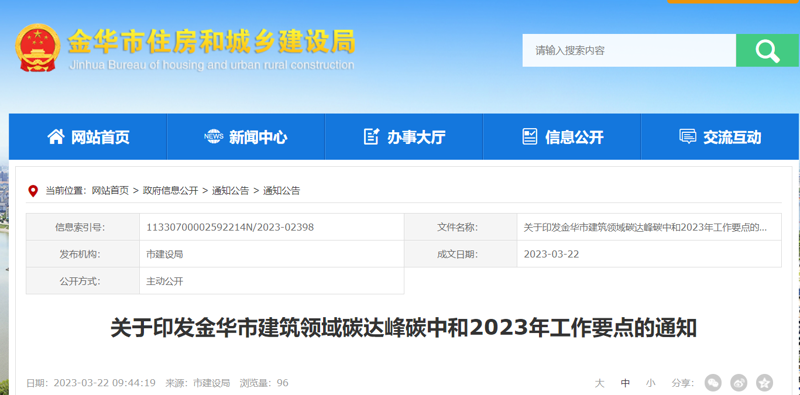Click the NEWS globe icon

pyautogui.click(x=213, y=136)
